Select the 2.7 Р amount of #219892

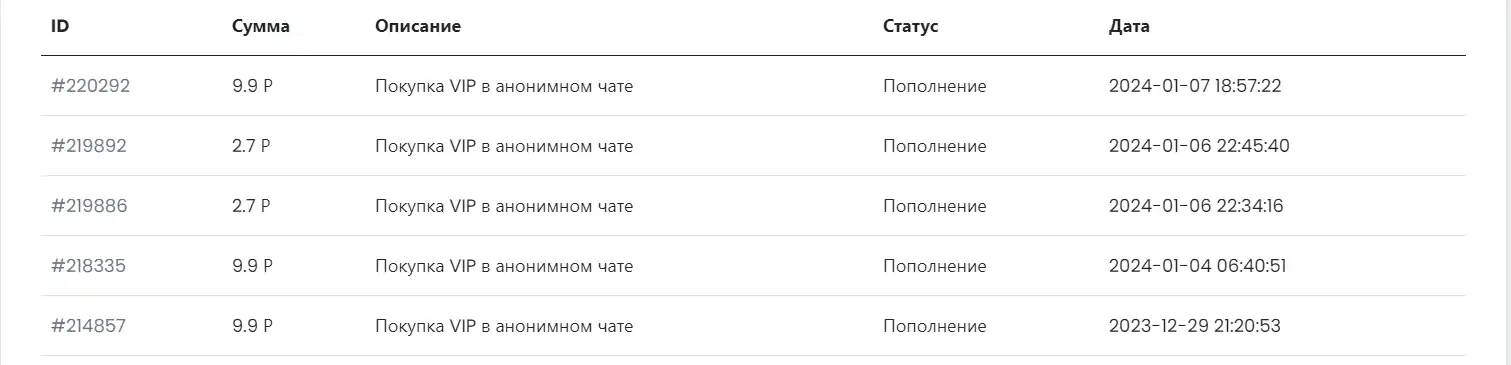tap(252, 146)
